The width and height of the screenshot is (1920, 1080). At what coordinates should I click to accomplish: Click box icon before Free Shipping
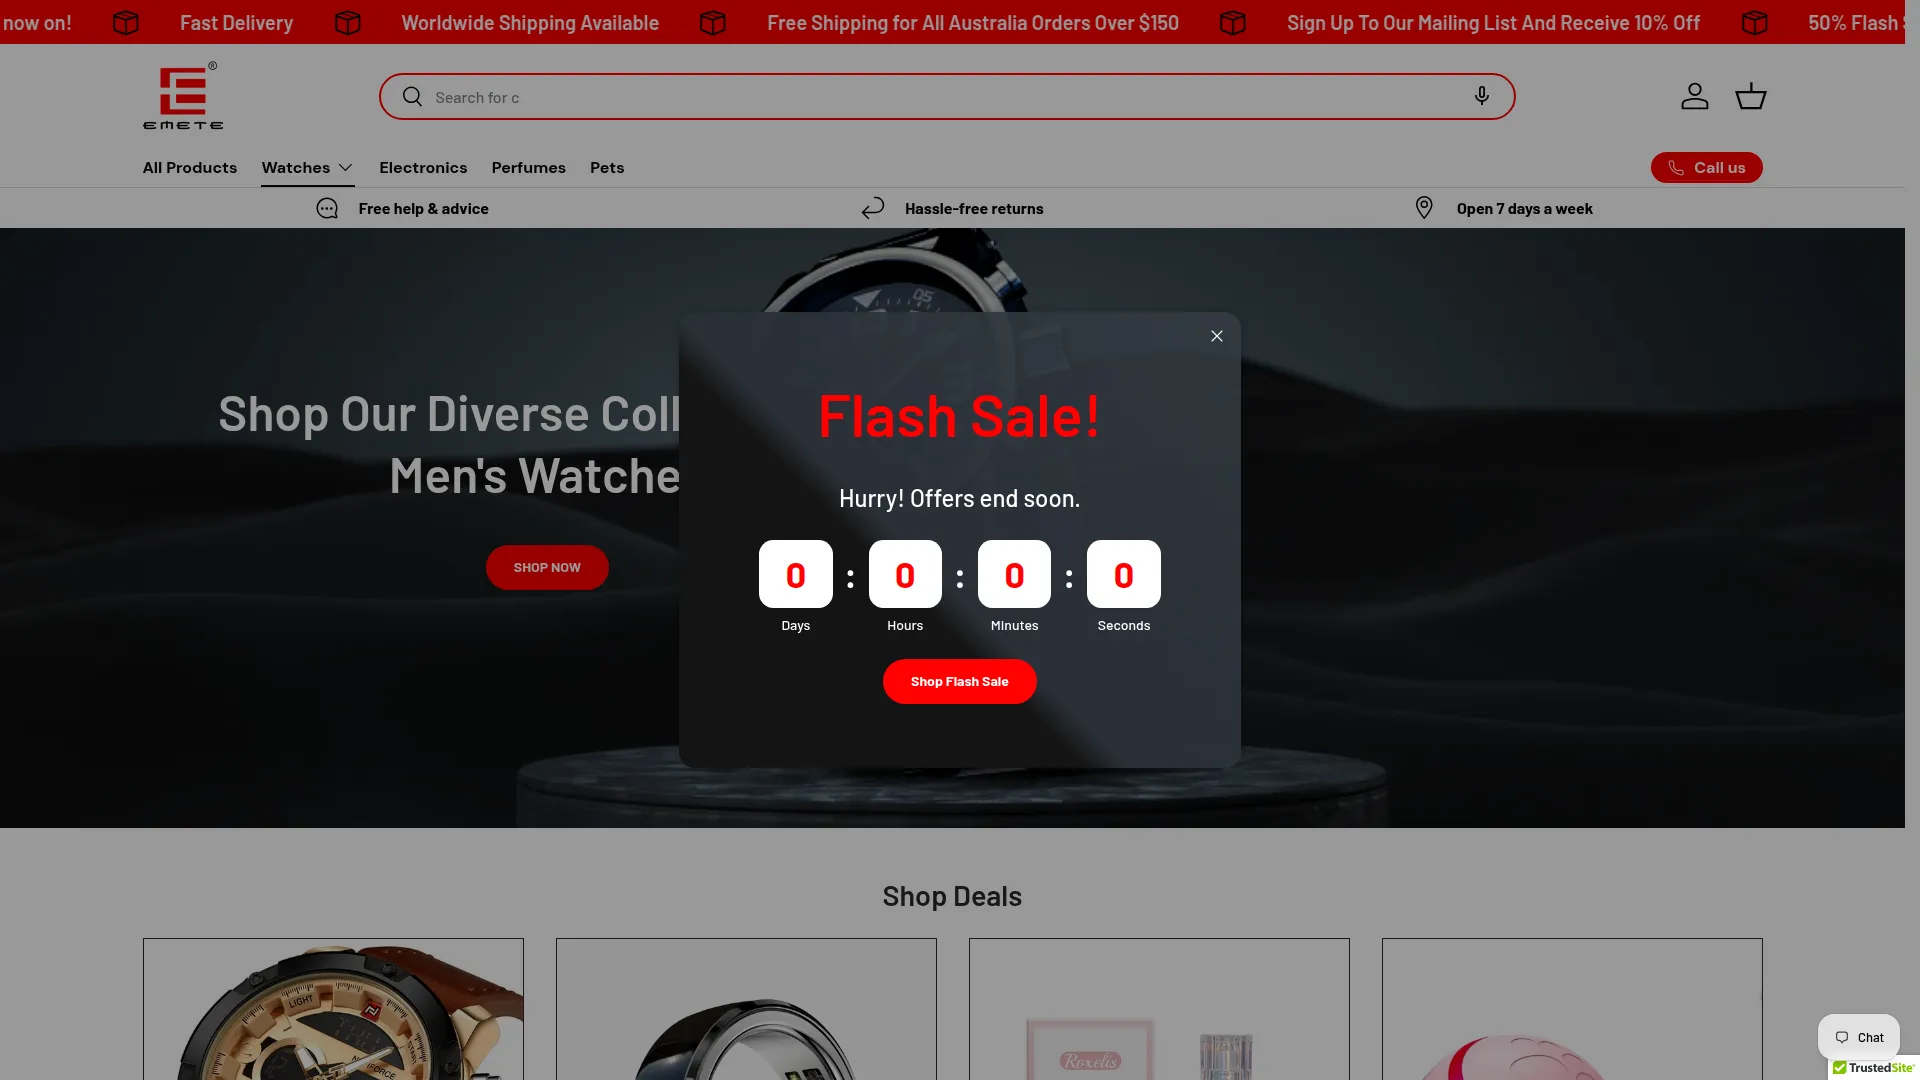713,22
